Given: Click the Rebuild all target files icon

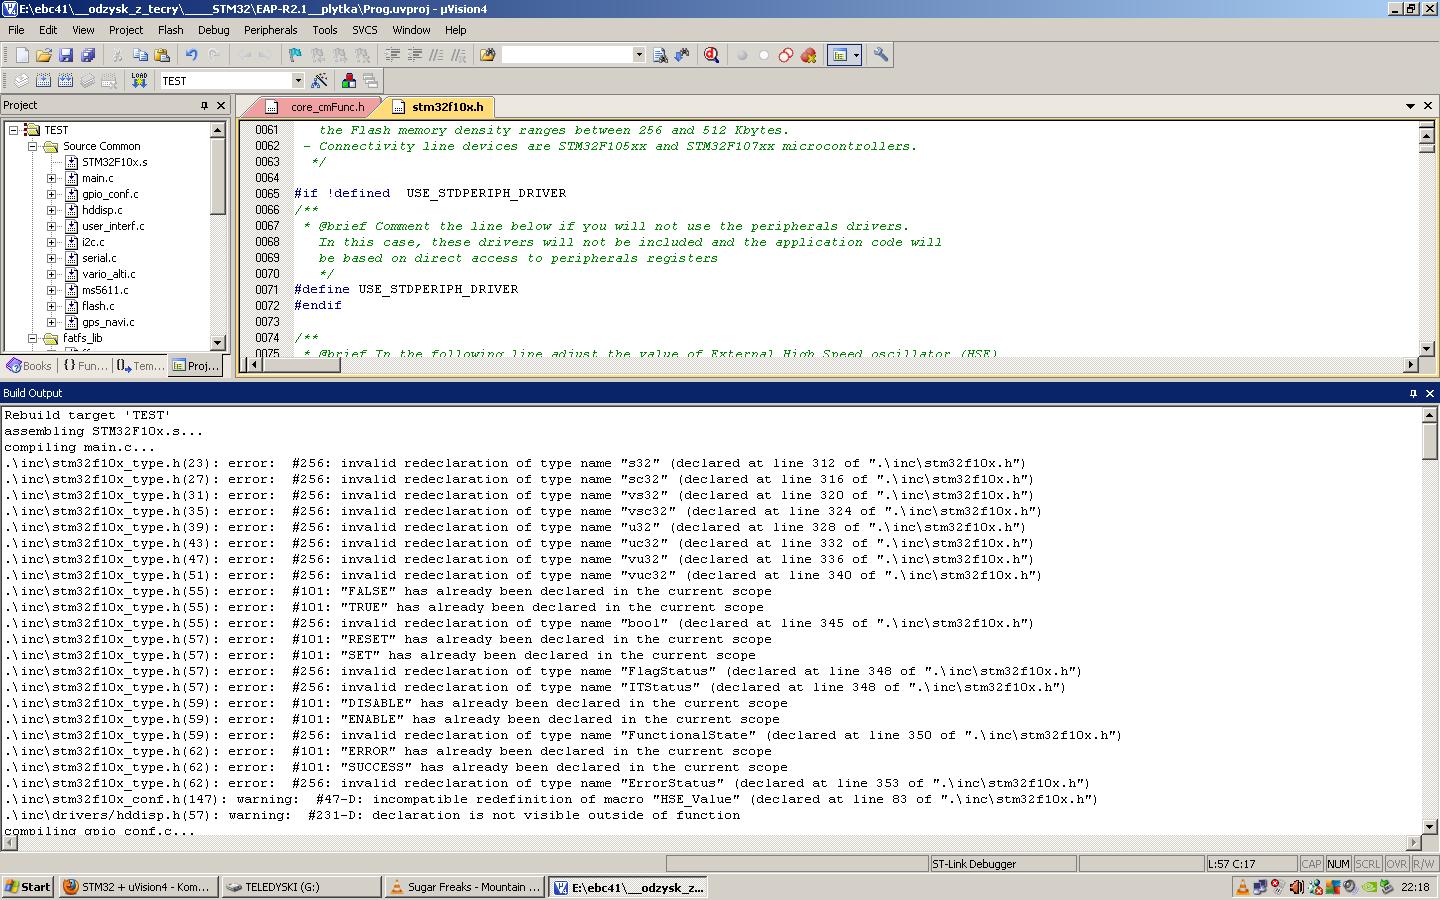Looking at the screenshot, I should point(66,80).
